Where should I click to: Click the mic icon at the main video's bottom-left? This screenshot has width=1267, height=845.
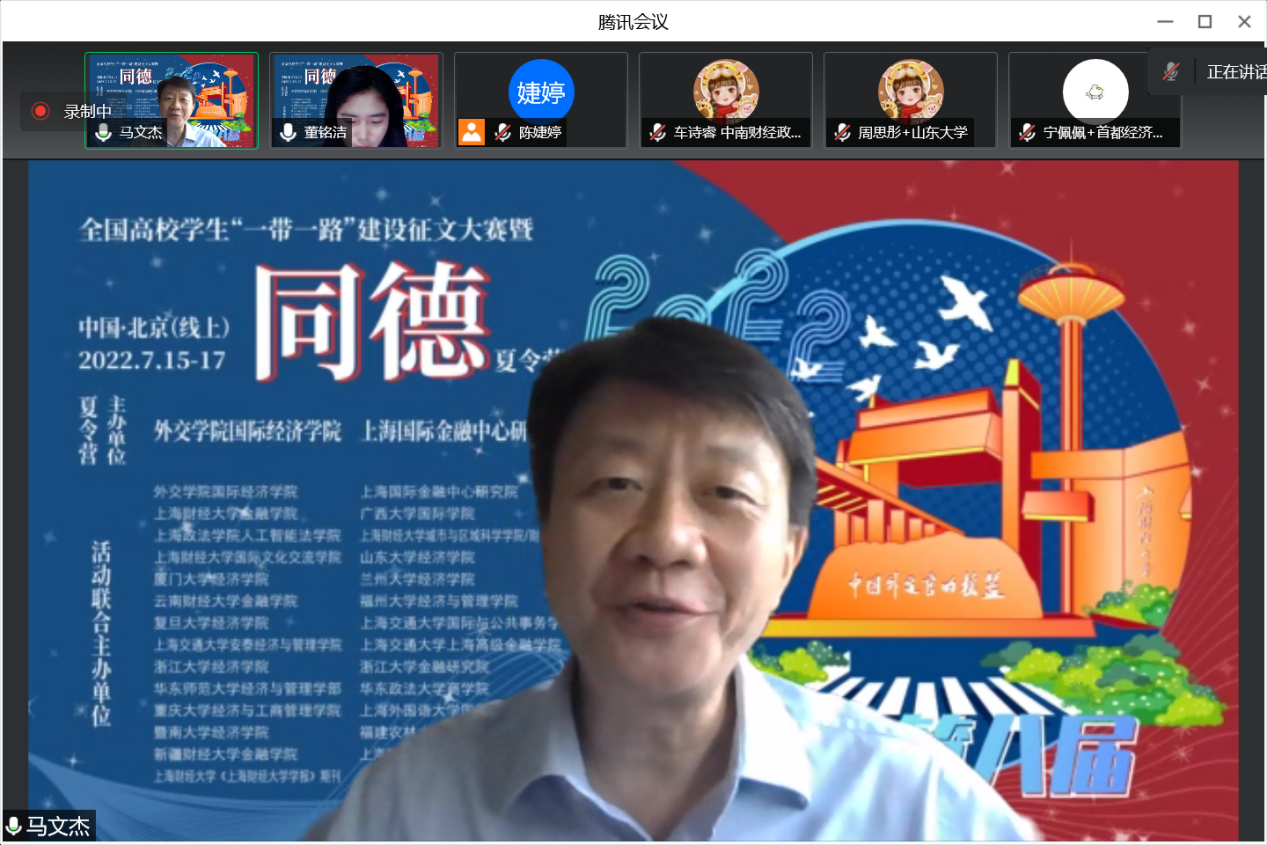[14, 826]
